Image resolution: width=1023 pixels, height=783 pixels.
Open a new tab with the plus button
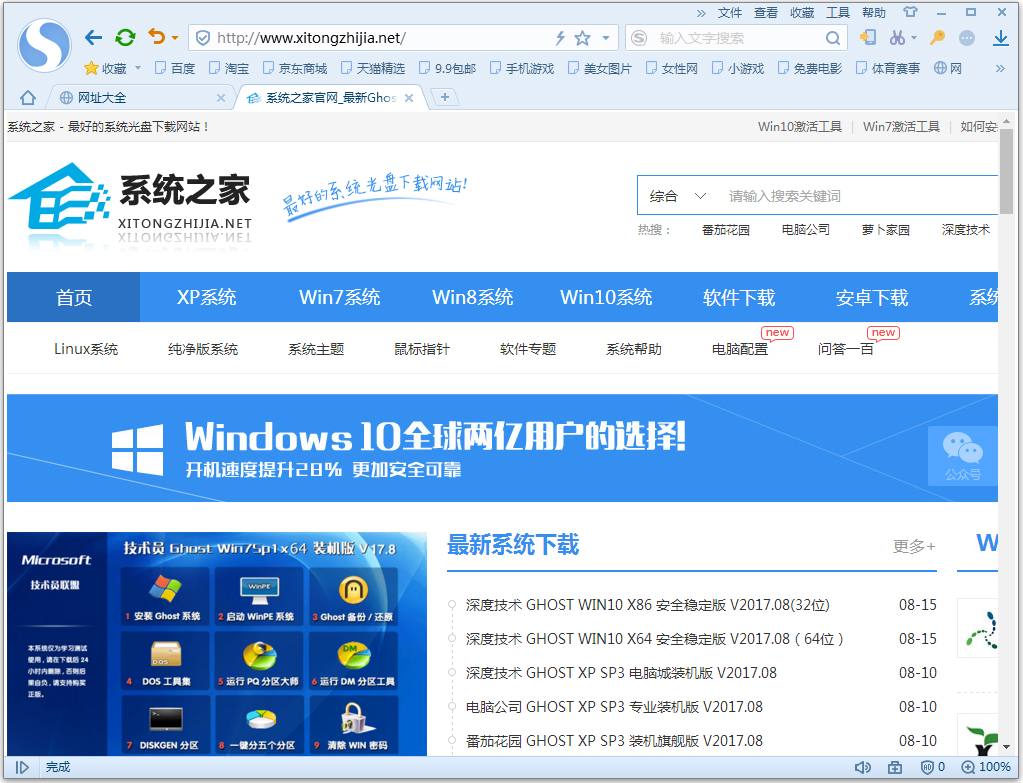click(x=444, y=97)
